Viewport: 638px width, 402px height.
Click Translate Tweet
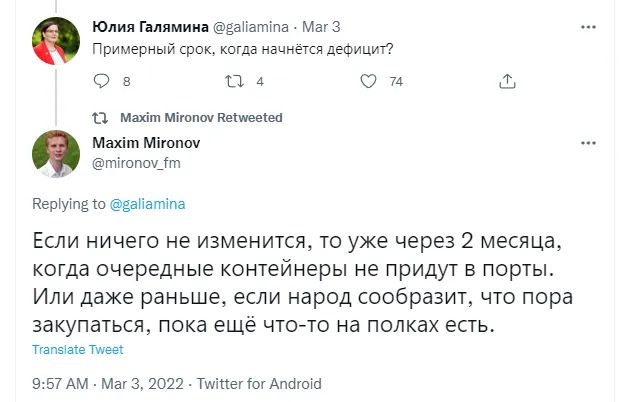[78, 350]
